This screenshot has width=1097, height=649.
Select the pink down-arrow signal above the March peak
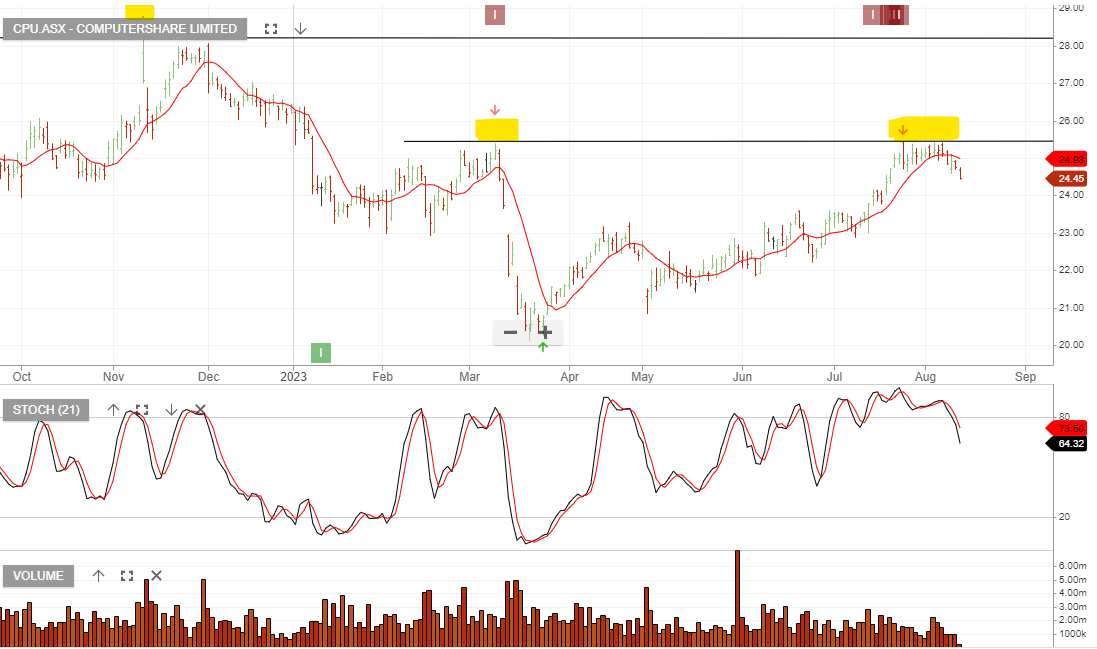pyautogui.click(x=495, y=110)
